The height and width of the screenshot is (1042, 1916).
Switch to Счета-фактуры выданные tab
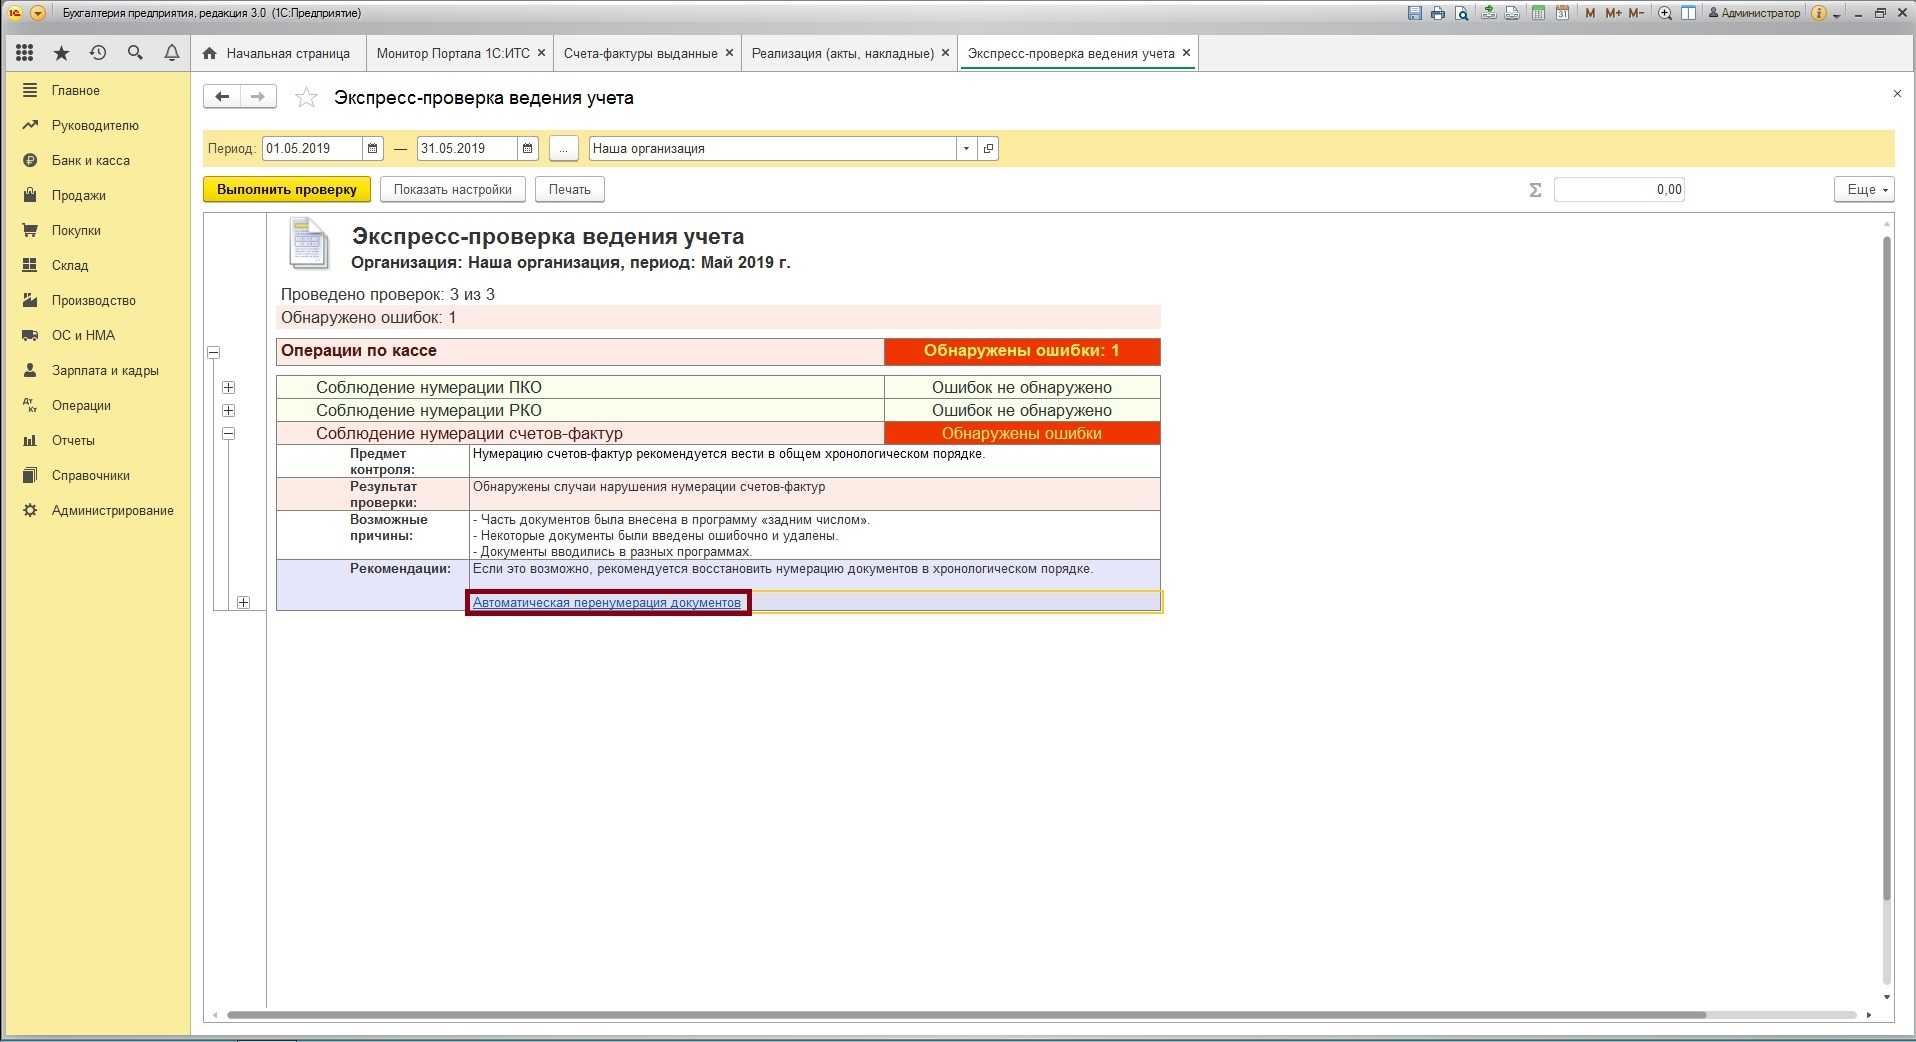(640, 53)
